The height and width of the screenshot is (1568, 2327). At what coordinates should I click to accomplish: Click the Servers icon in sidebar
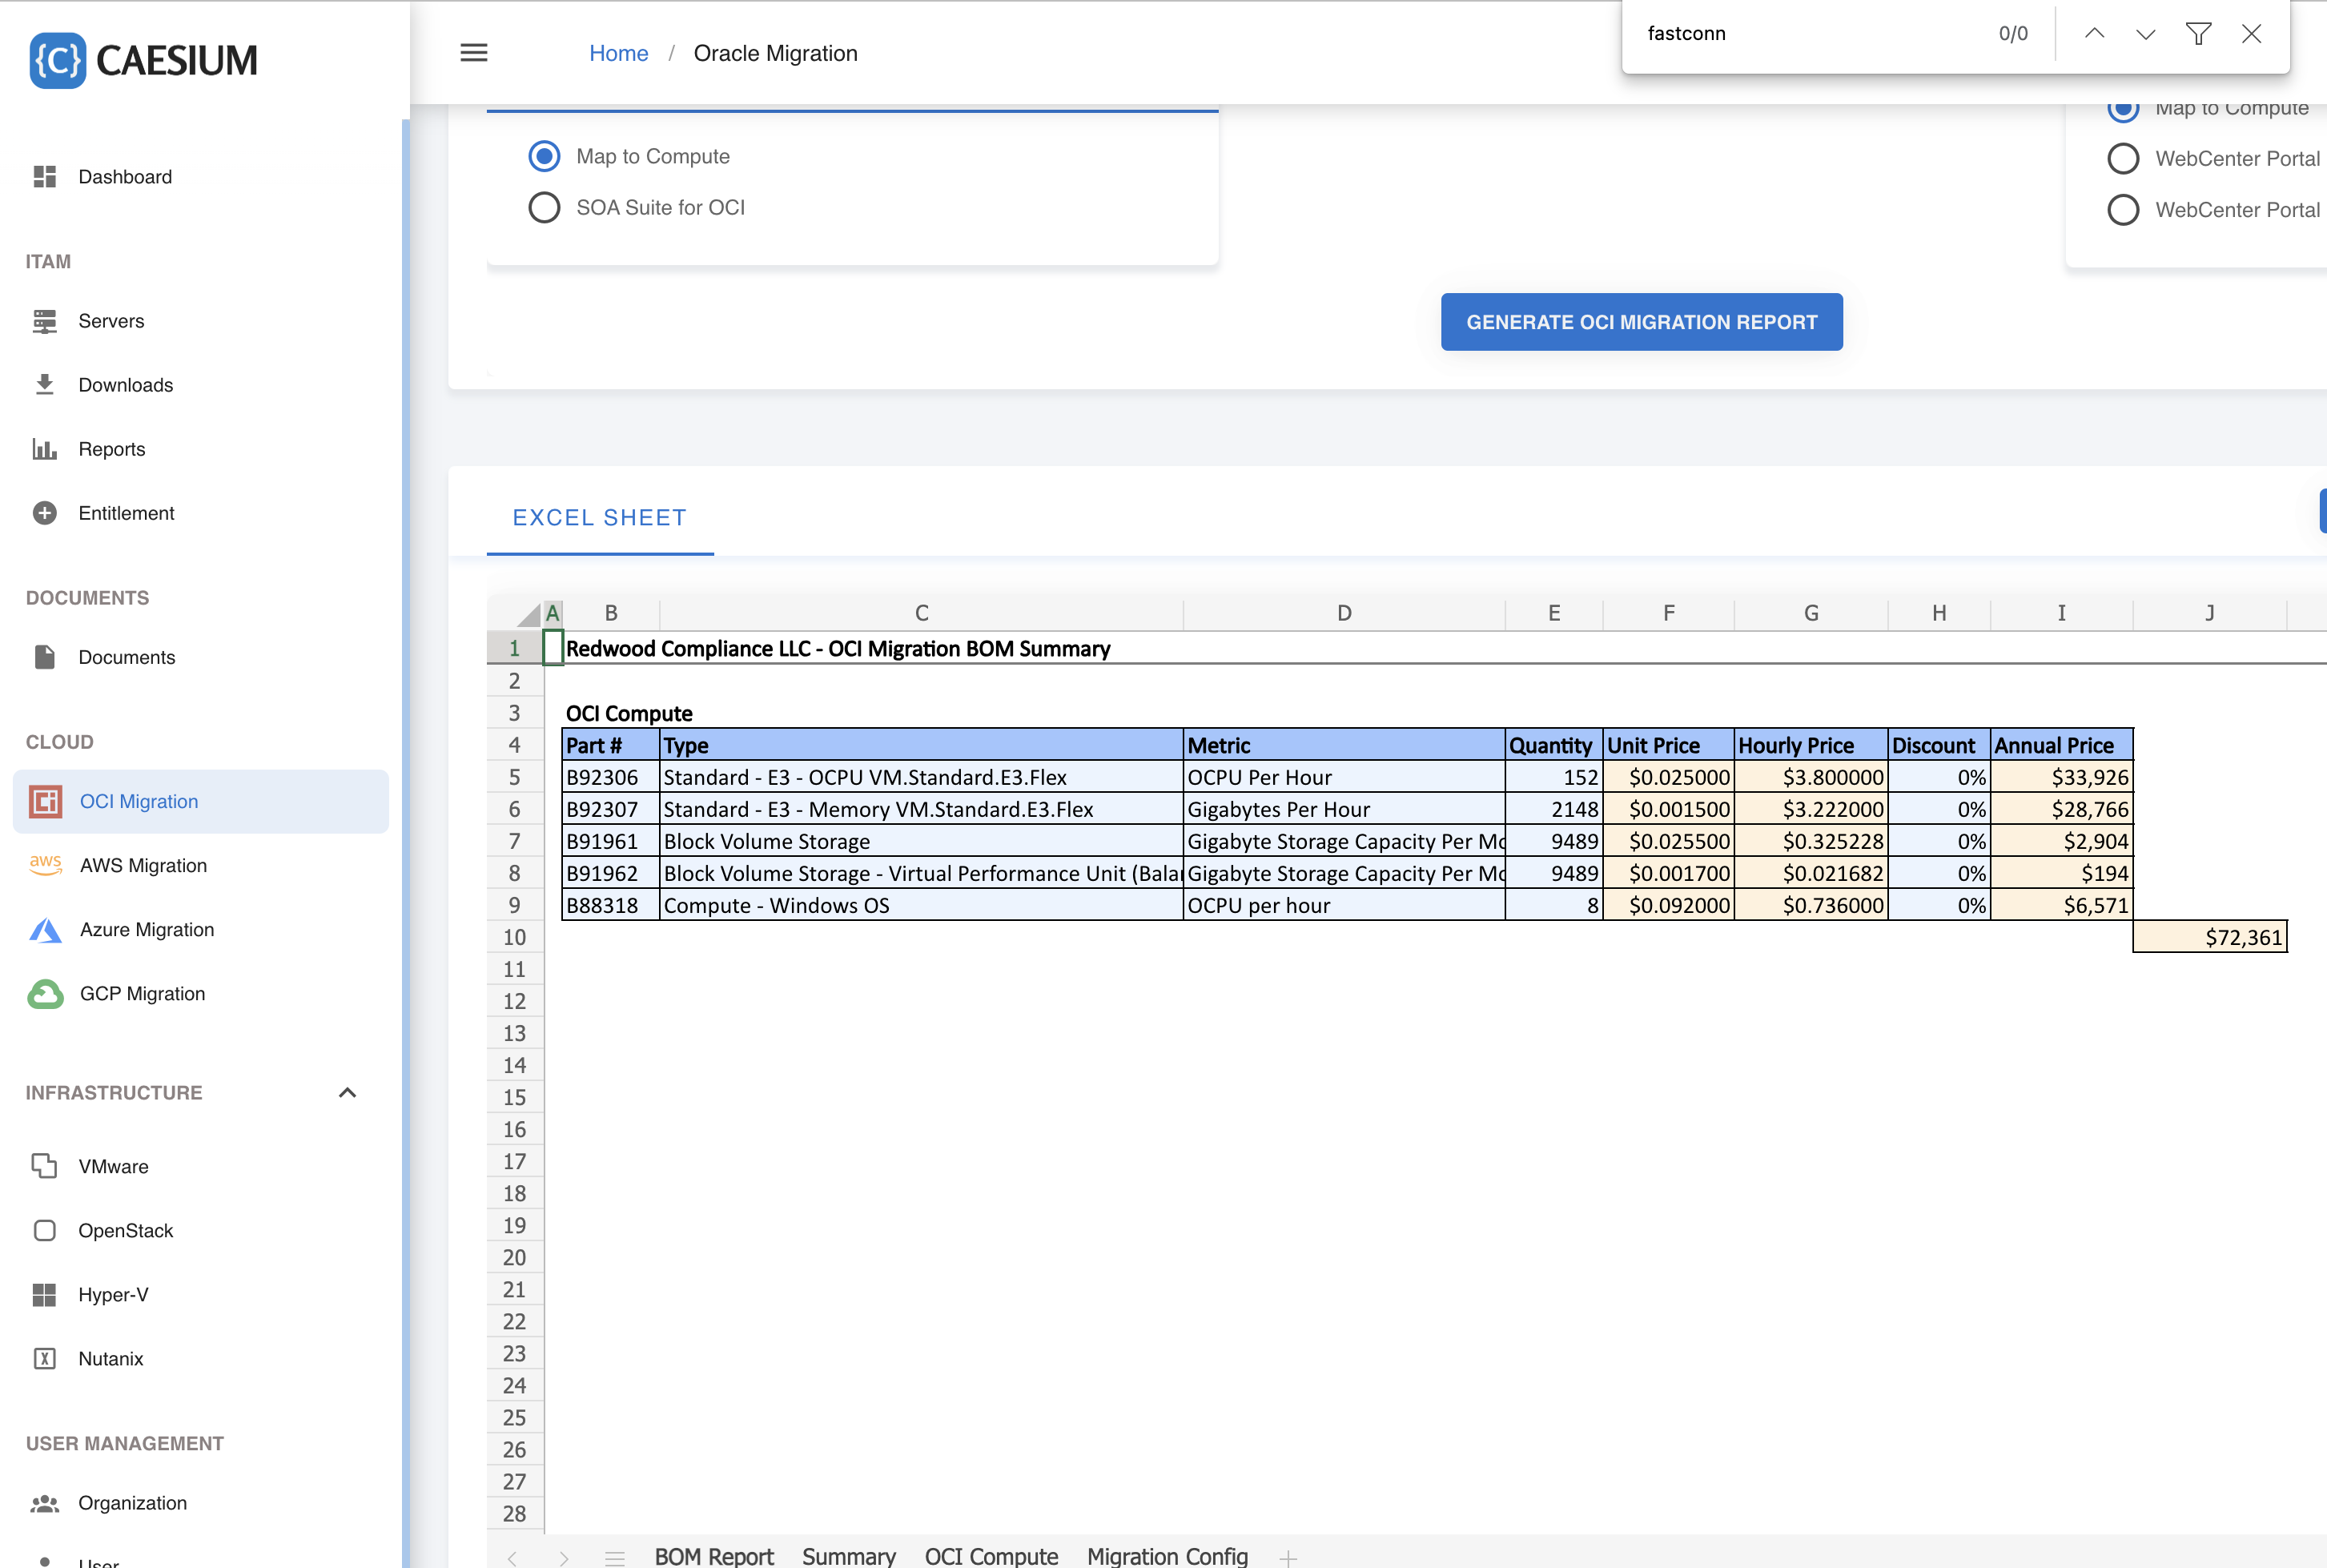coord(45,321)
